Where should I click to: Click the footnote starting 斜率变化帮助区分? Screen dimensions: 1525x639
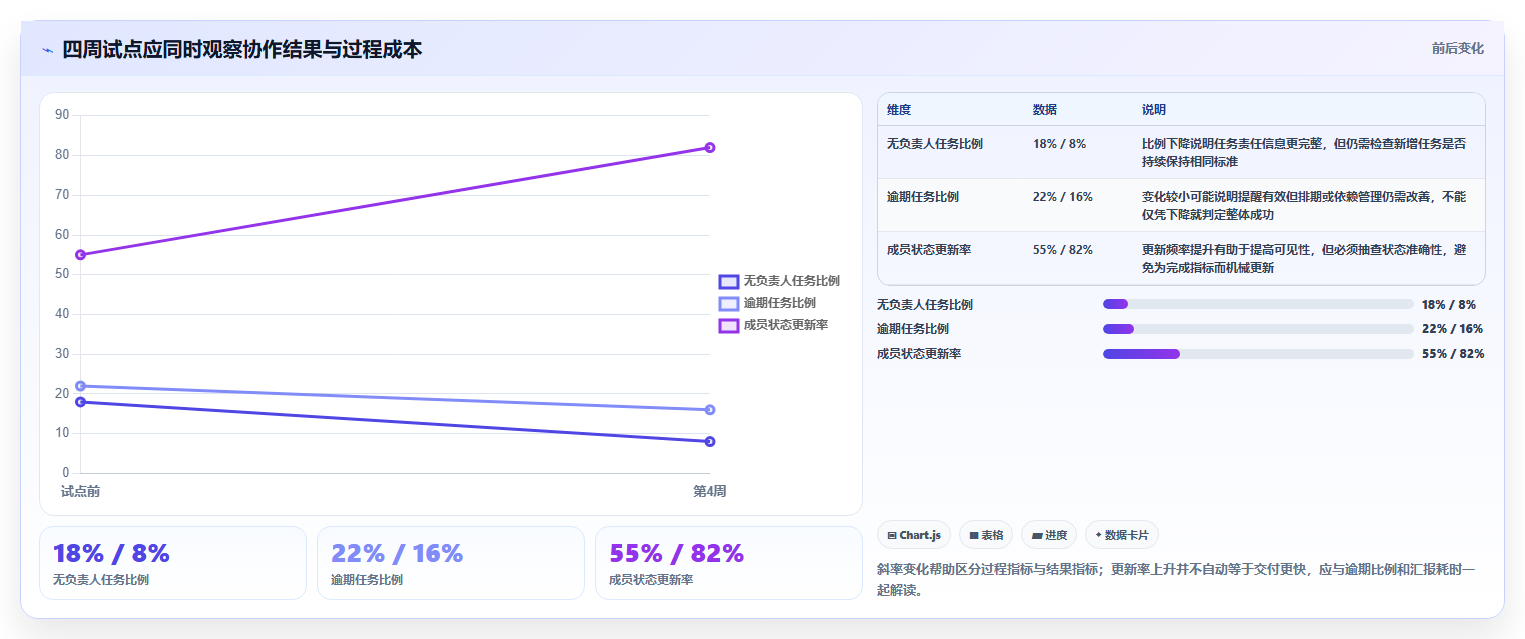1175,580
